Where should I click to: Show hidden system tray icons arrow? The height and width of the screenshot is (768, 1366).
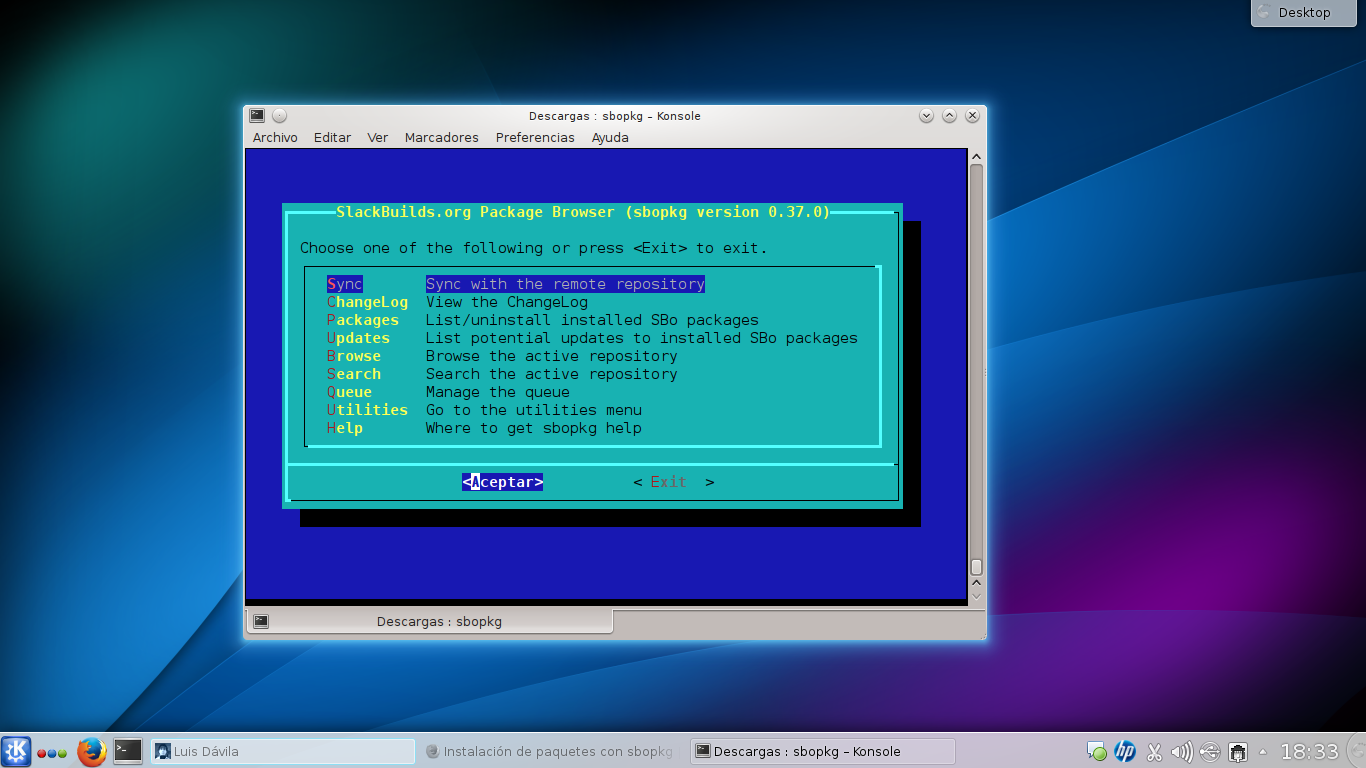click(x=1262, y=751)
